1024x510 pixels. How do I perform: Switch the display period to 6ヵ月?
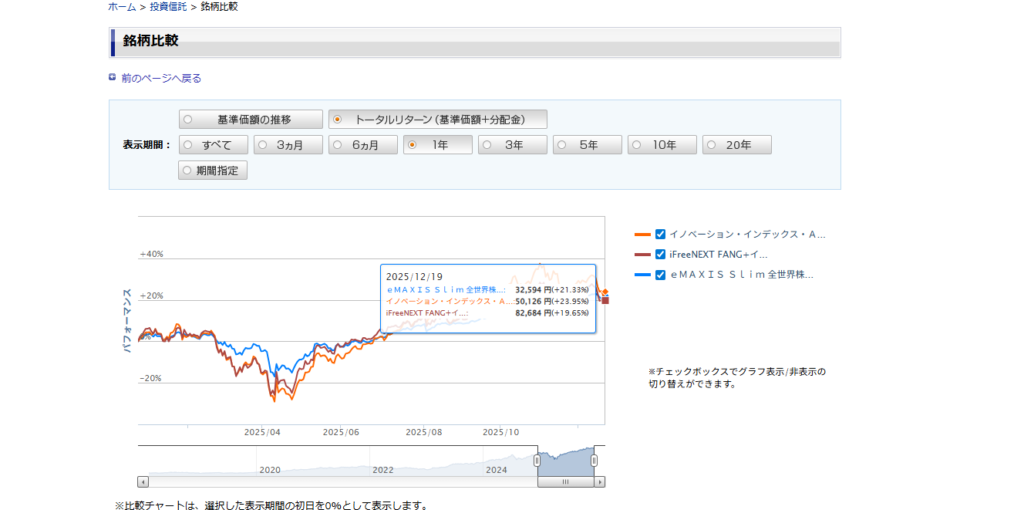[363, 145]
